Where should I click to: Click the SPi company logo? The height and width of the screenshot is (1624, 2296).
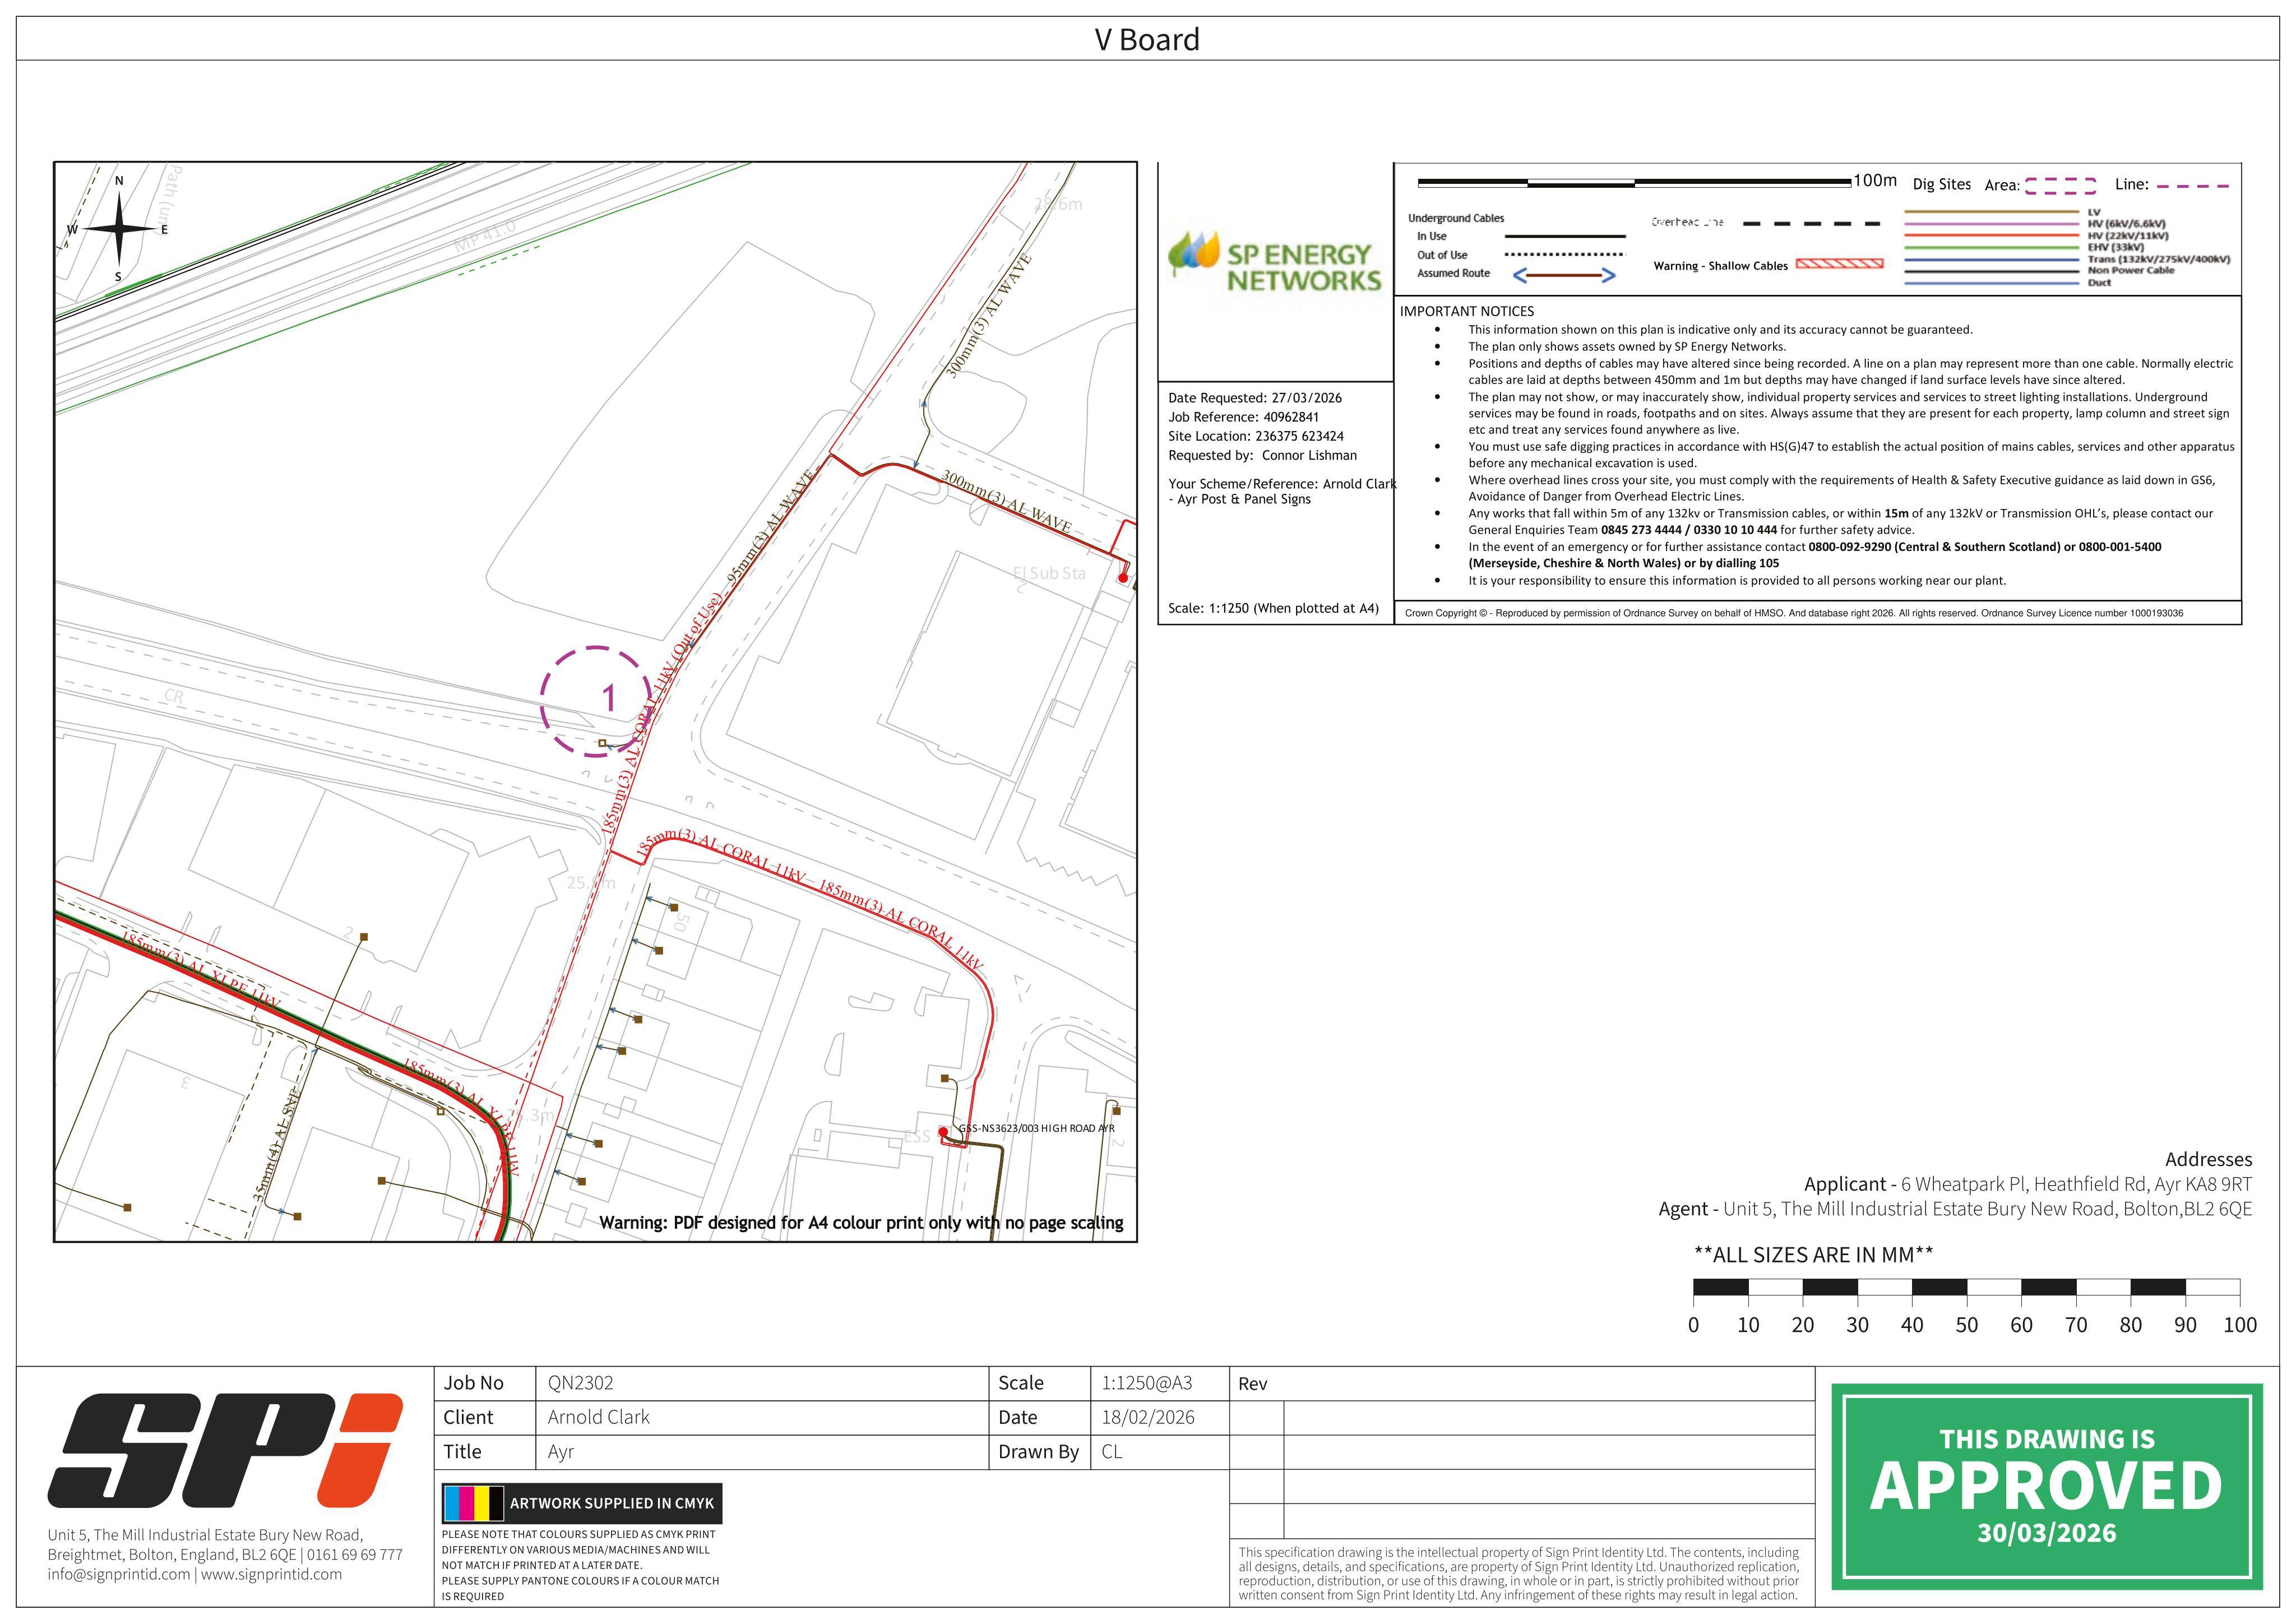[x=225, y=1451]
